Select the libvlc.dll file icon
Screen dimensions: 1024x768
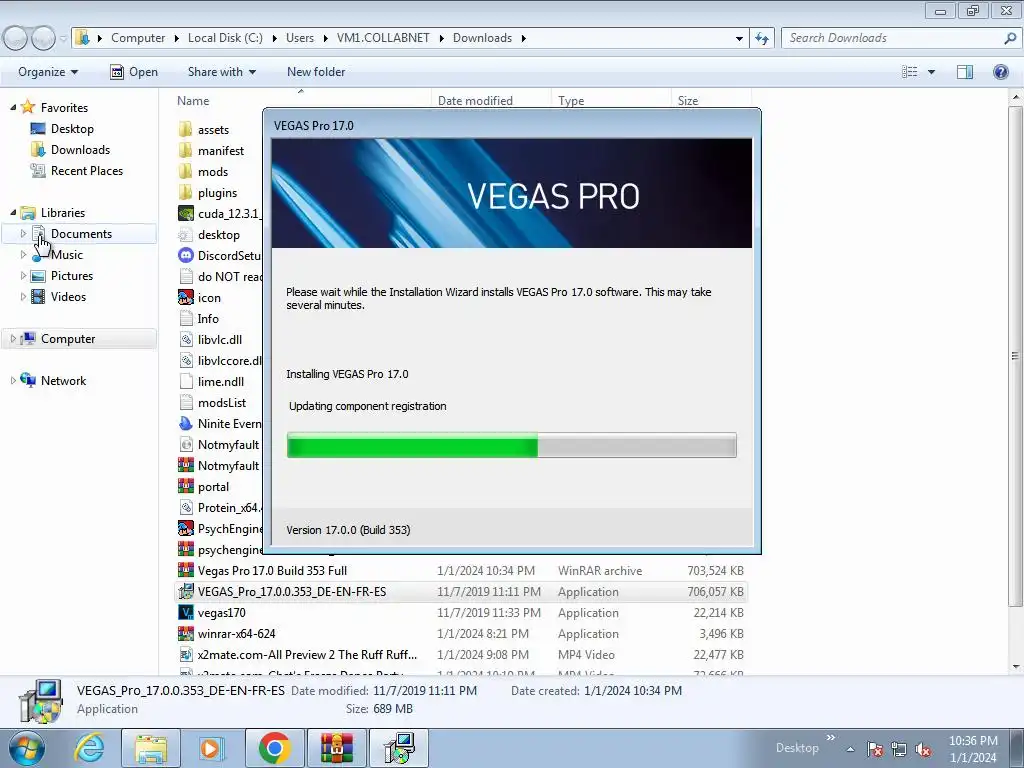[186, 339]
